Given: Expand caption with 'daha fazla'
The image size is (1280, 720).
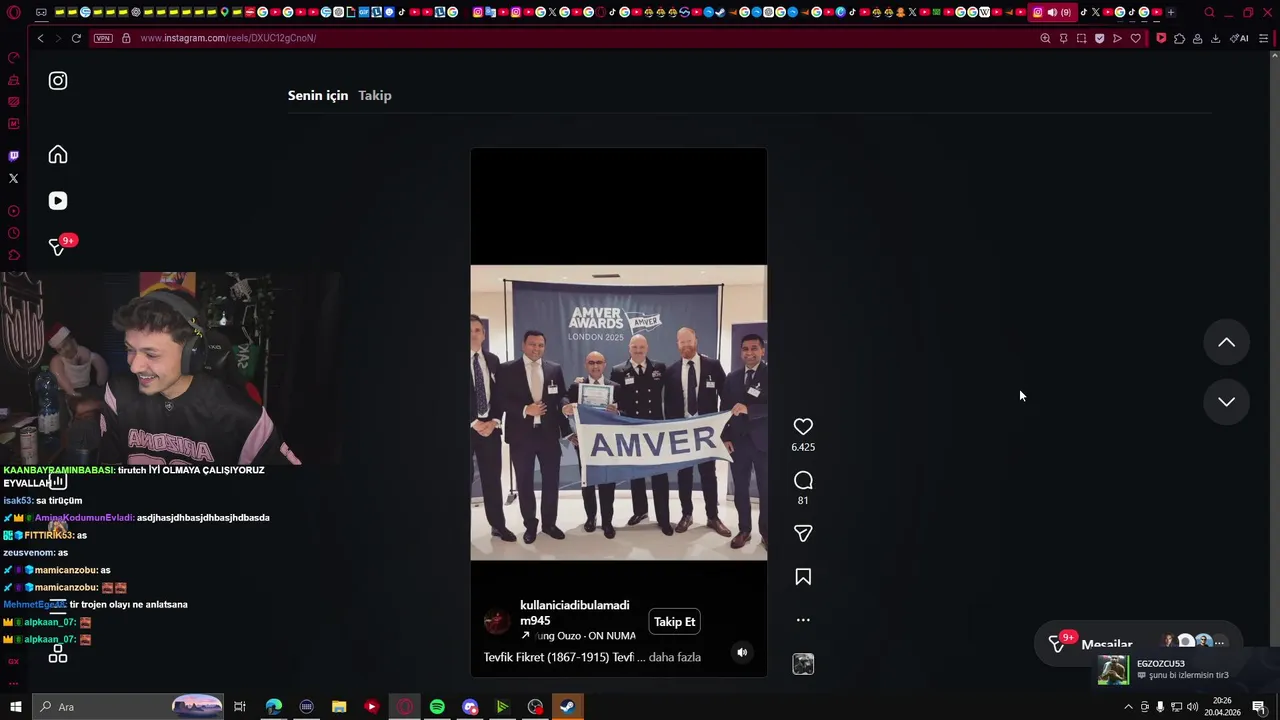Looking at the screenshot, I should (675, 657).
